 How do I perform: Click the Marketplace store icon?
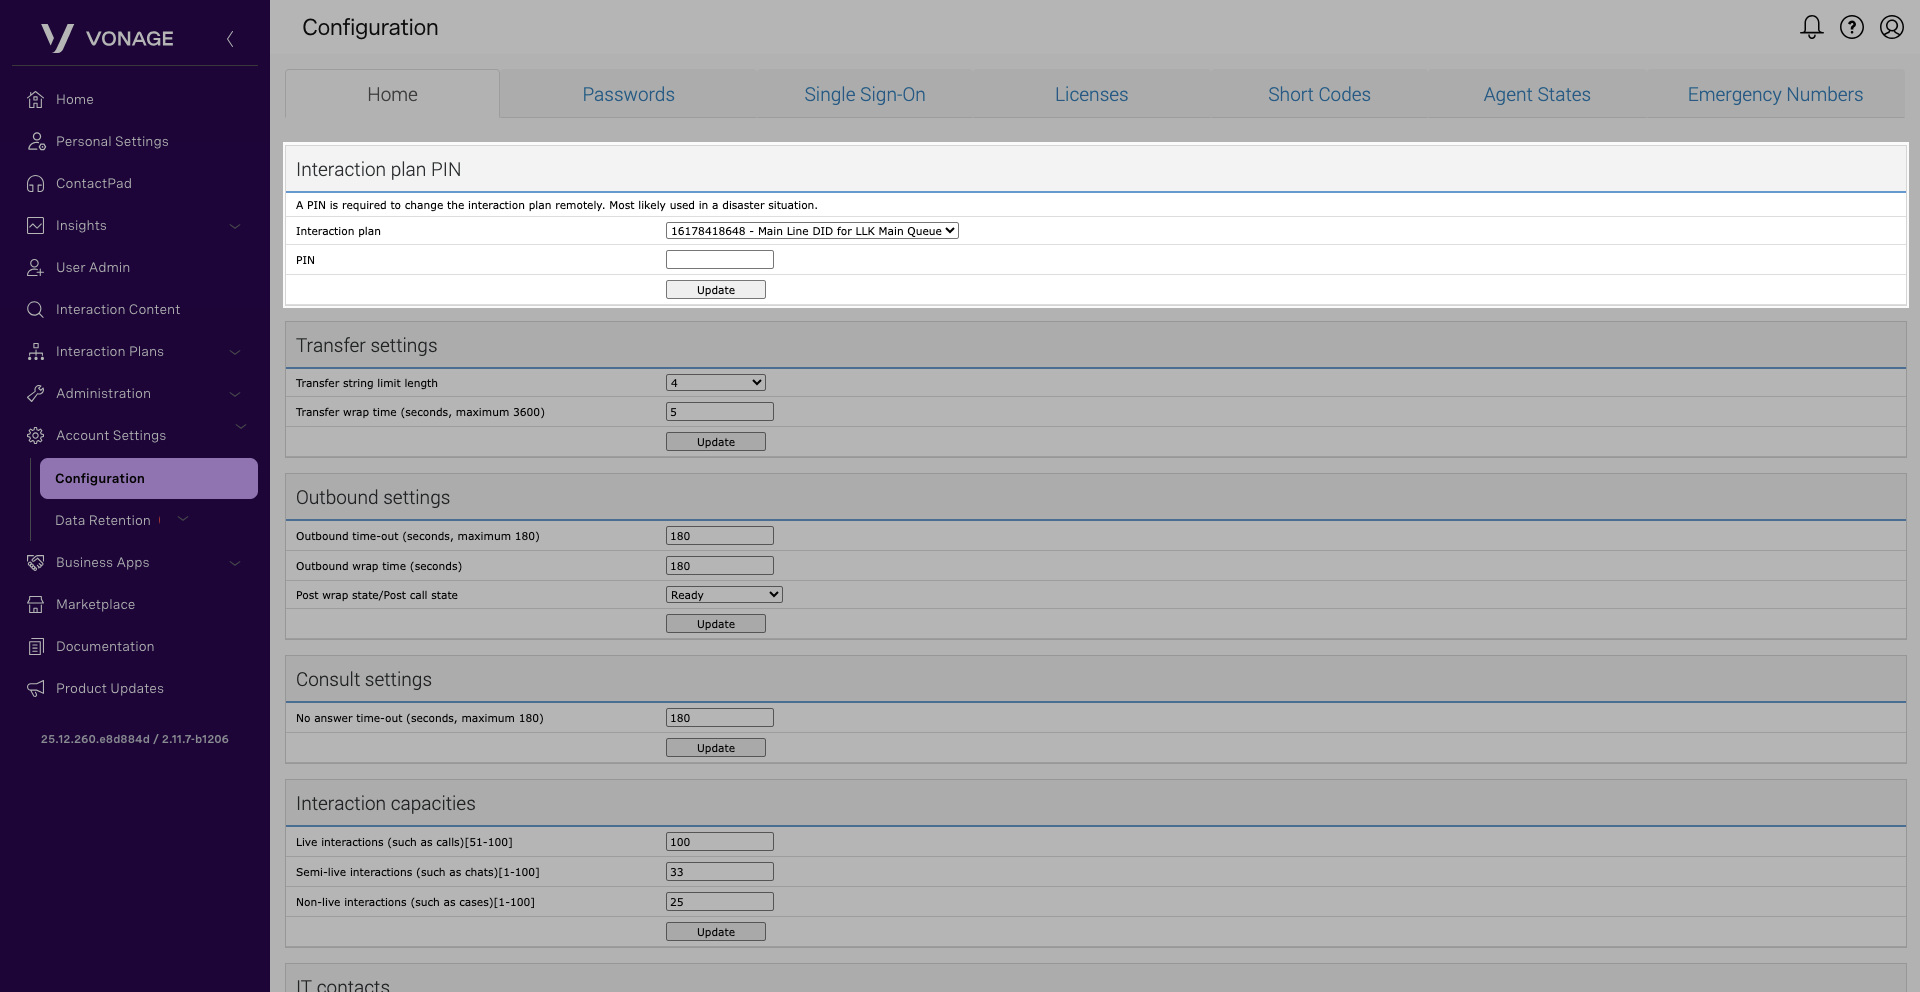(x=36, y=605)
